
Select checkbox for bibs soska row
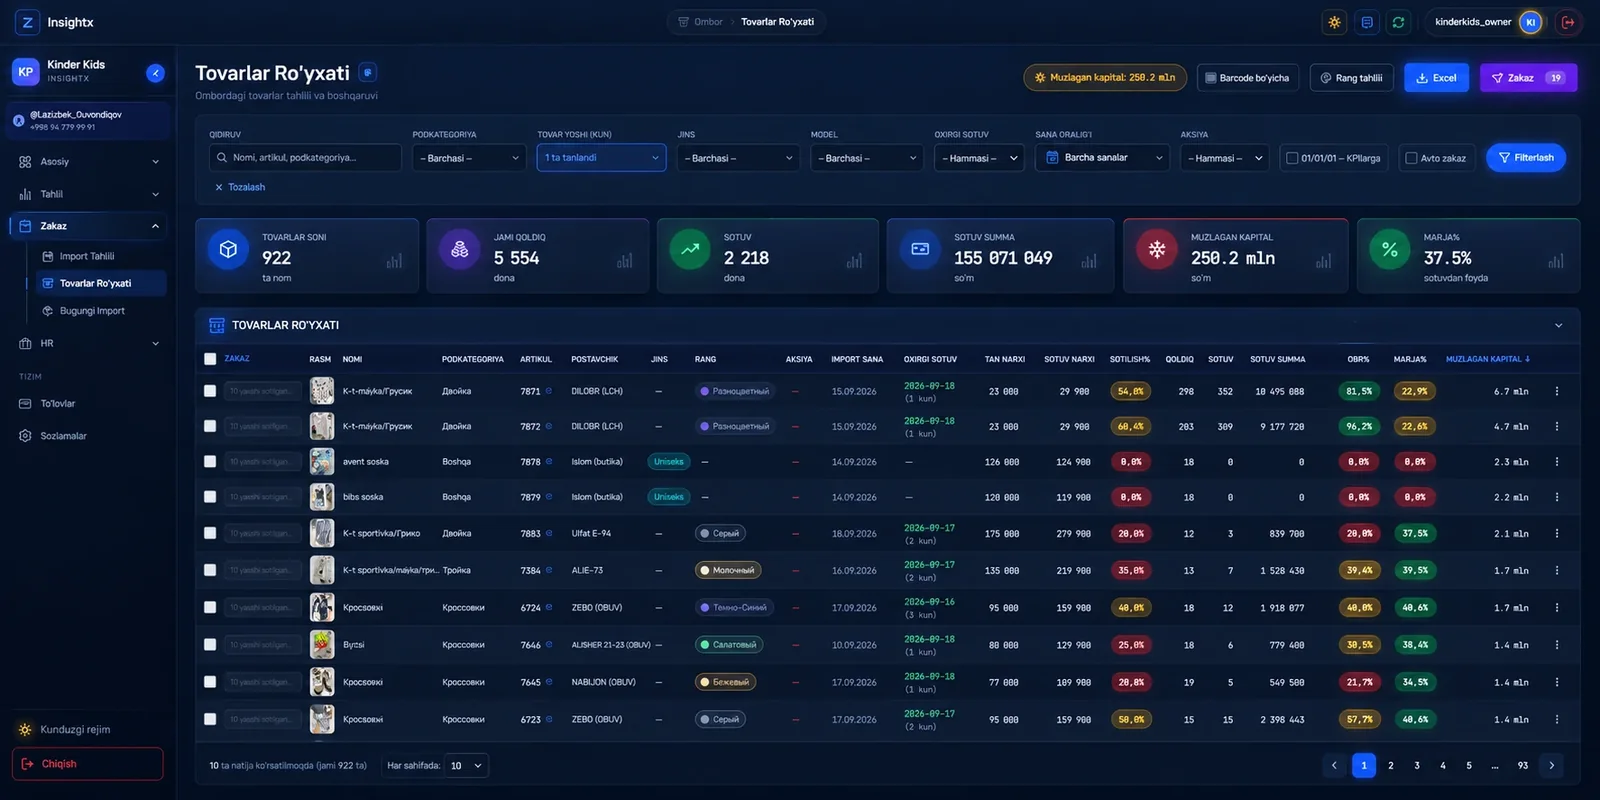coord(210,497)
